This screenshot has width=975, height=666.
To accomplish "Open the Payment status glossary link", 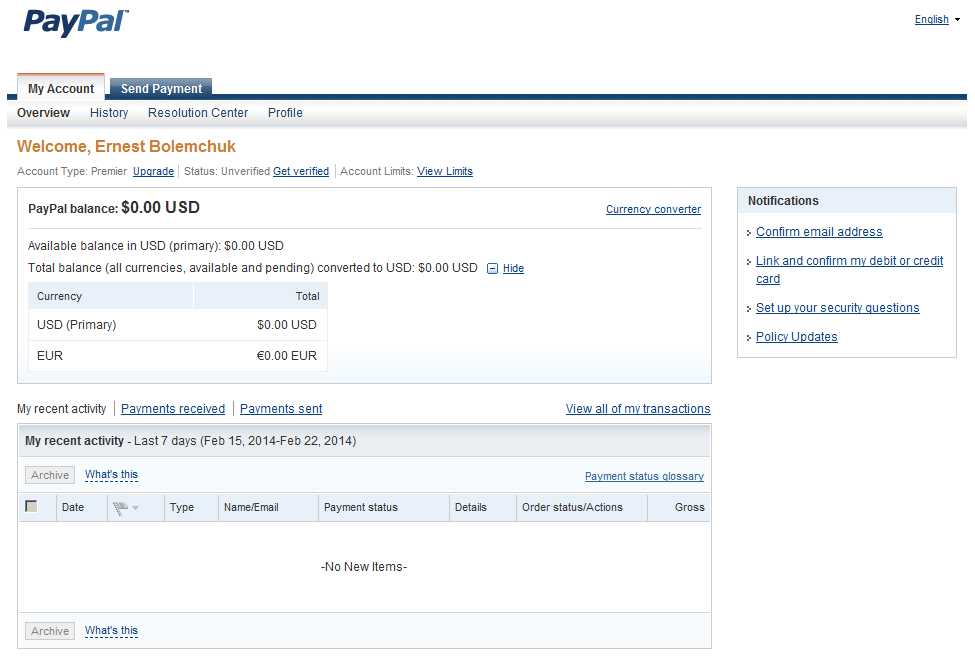I will pos(644,476).
